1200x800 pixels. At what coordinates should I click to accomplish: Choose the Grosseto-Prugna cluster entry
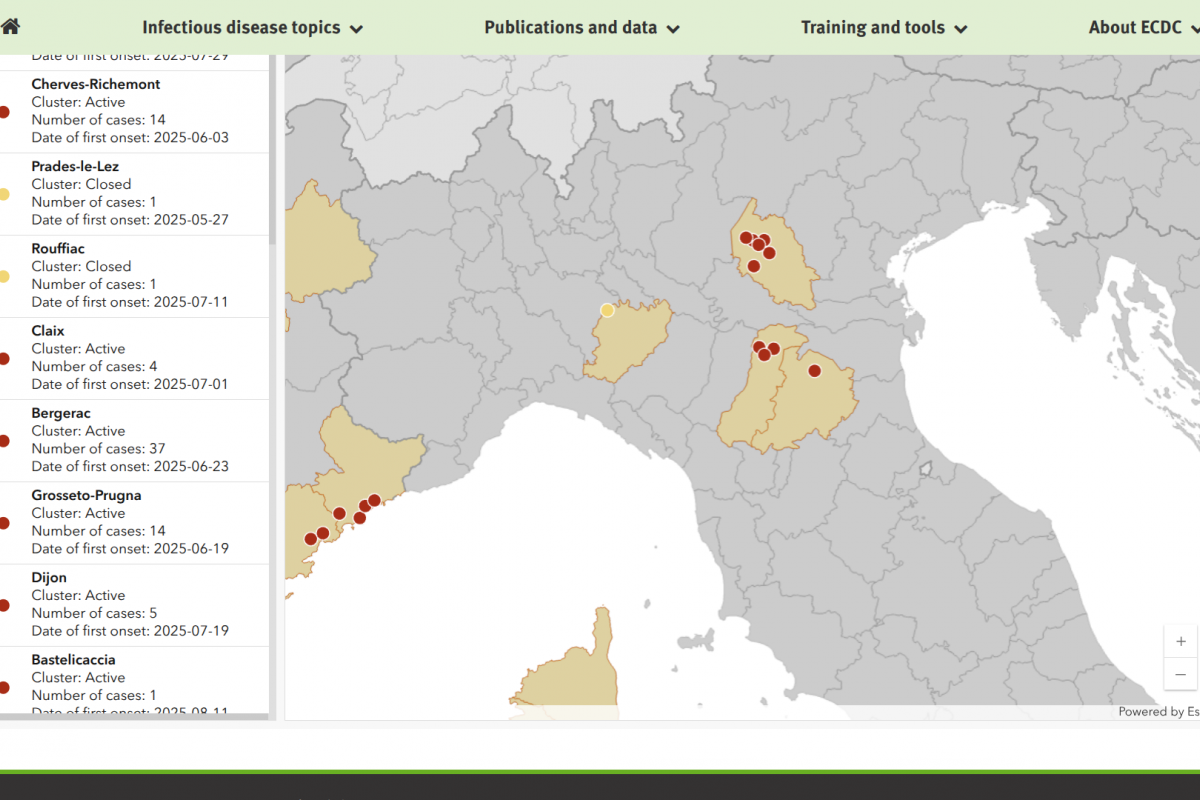(130, 522)
